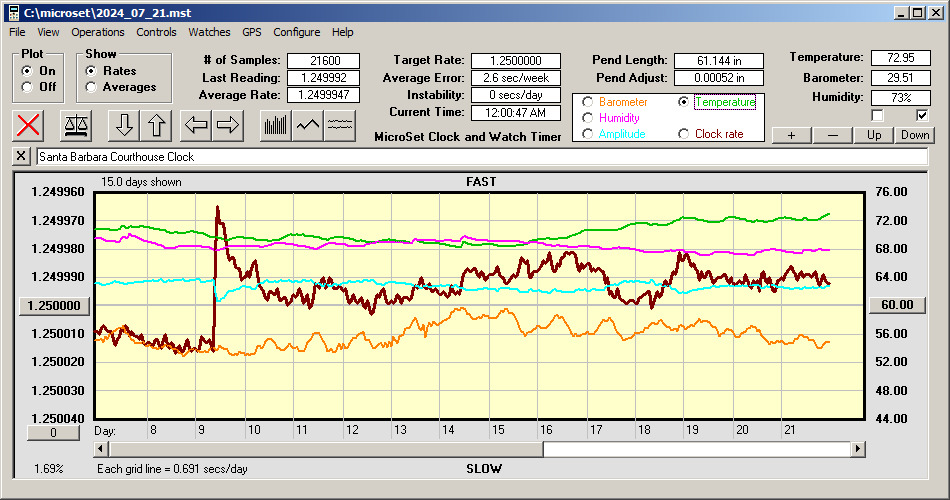Click the plus button beside minus
Viewport: 950px width, 500px height.
(791, 135)
